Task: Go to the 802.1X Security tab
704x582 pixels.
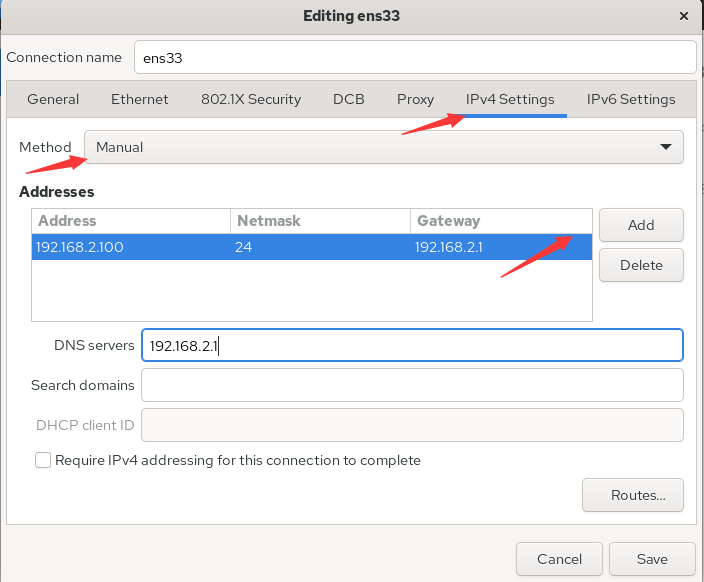Action: 251,99
